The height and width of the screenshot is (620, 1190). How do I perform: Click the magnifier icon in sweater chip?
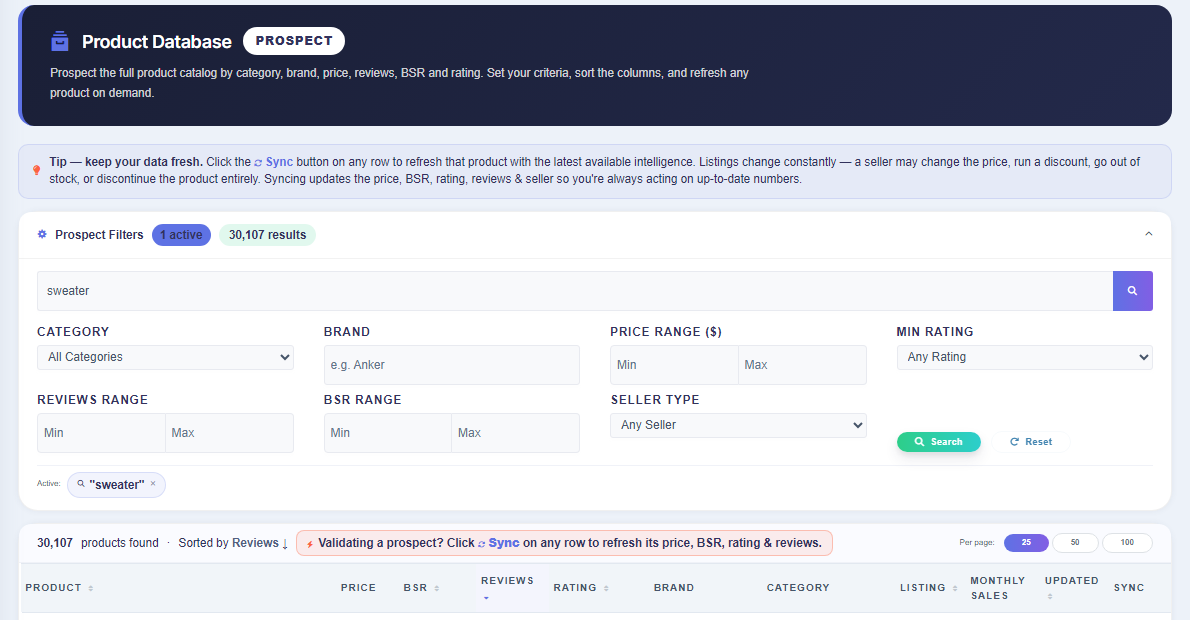pyautogui.click(x=81, y=483)
